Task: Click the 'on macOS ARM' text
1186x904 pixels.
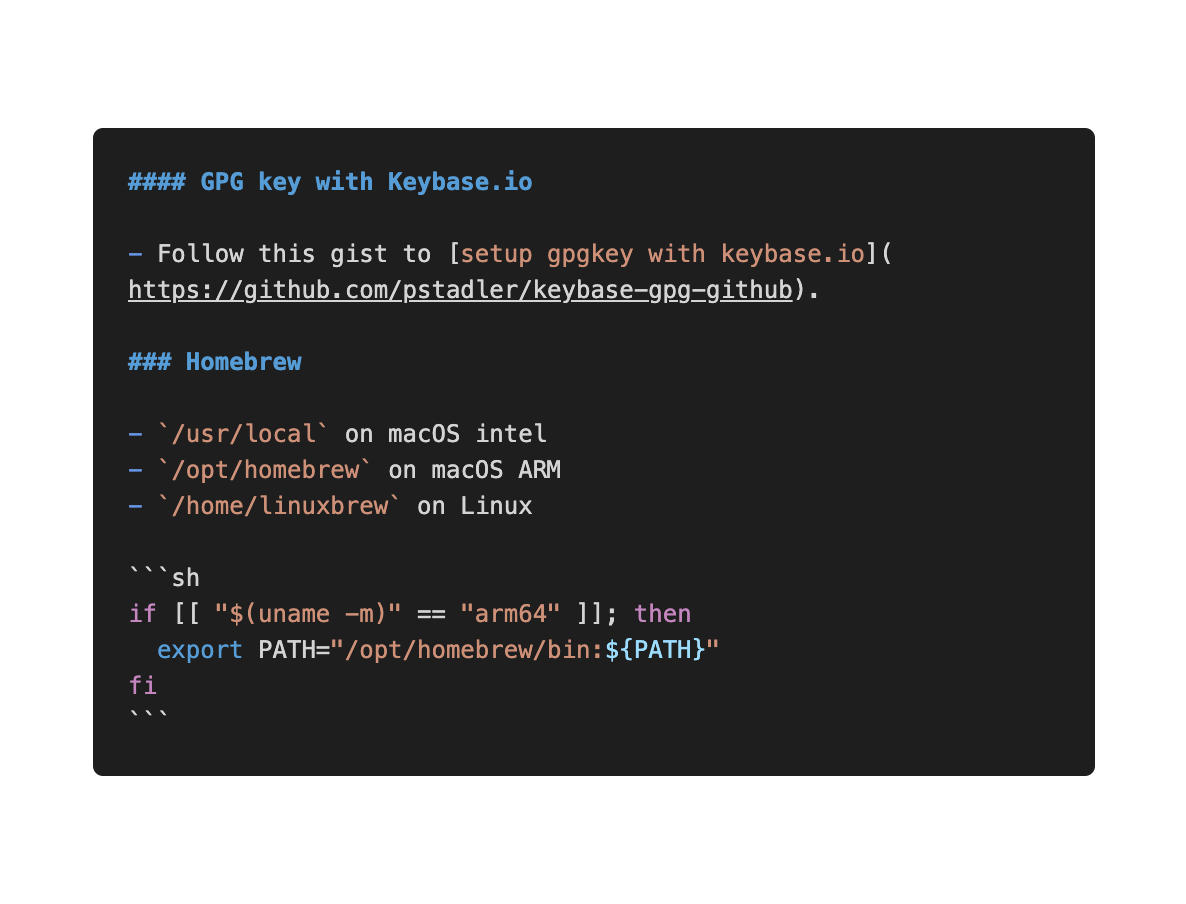Action: pyautogui.click(x=474, y=471)
